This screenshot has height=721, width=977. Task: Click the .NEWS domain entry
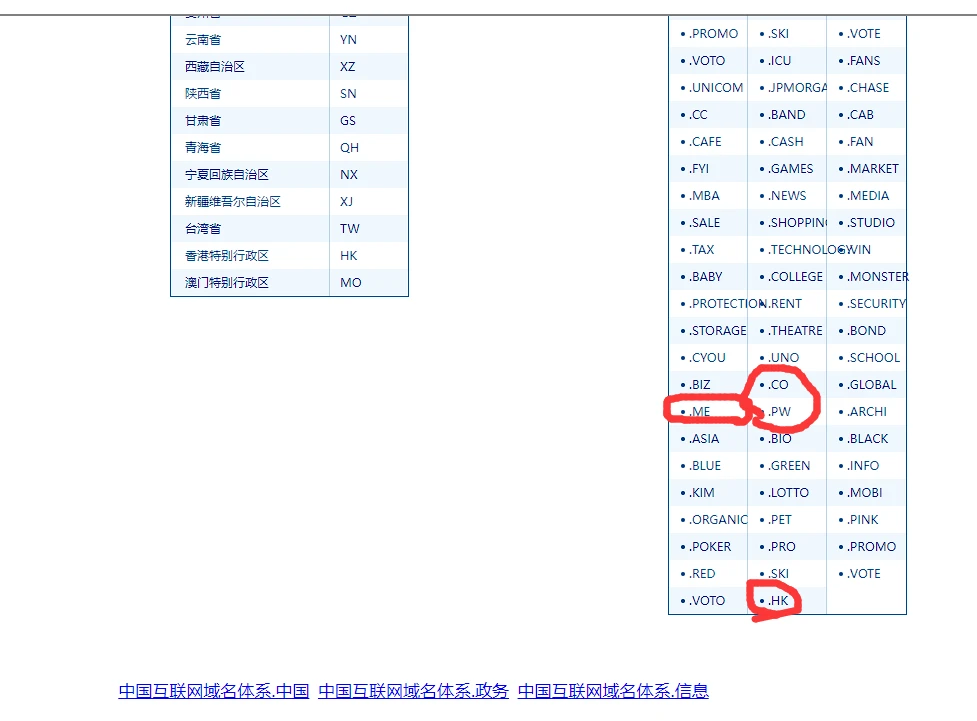coord(787,196)
